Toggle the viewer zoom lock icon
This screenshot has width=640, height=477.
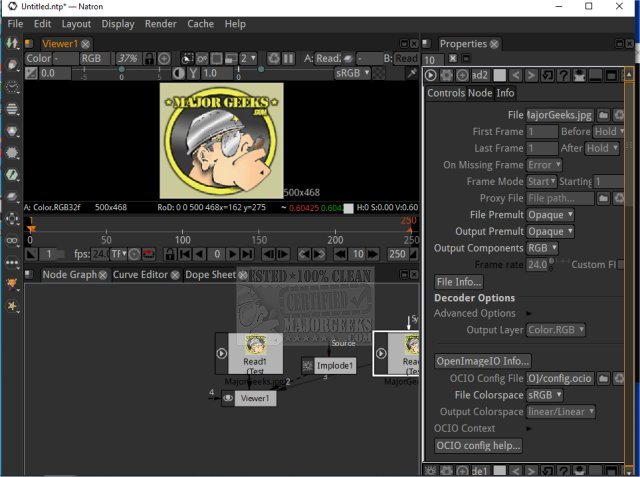pos(149,59)
